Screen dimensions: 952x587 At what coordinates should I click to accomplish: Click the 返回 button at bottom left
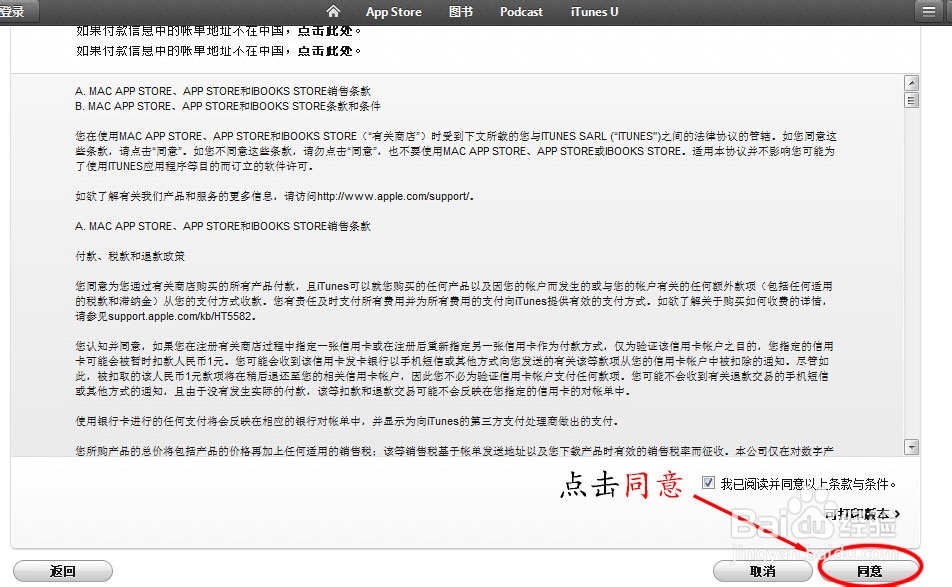[62, 570]
